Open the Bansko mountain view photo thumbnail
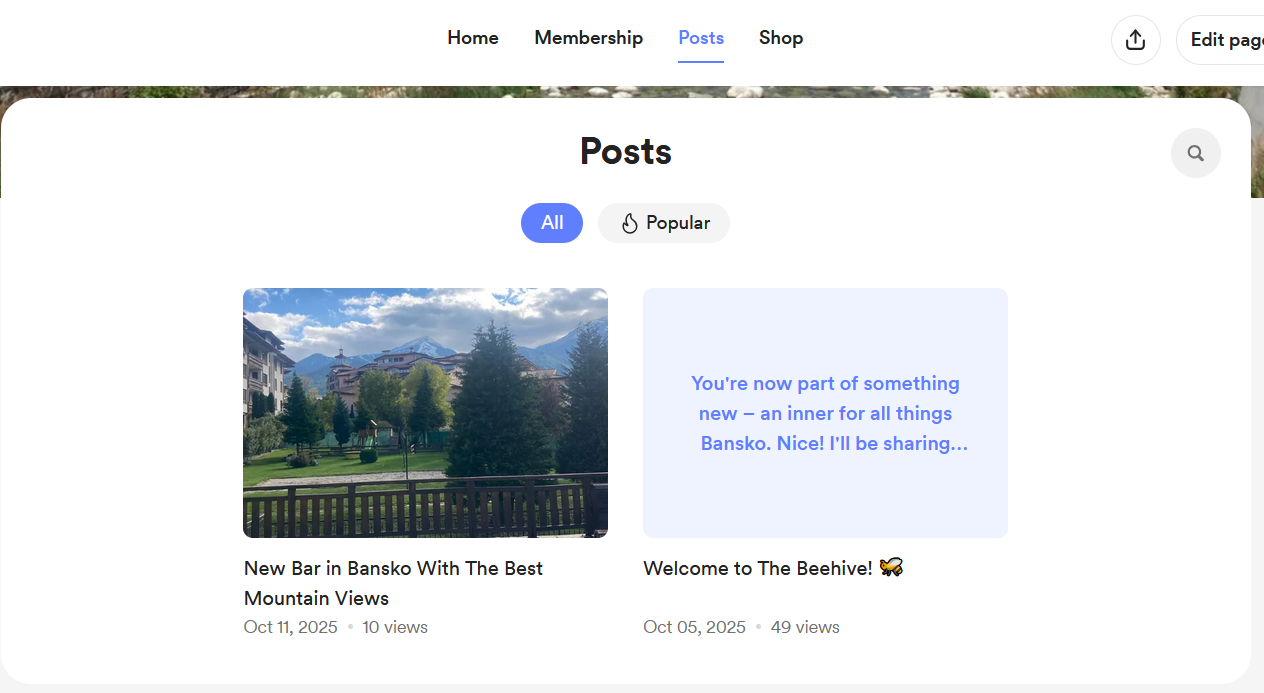Screen dimensions: 1264x693 (x=425, y=413)
